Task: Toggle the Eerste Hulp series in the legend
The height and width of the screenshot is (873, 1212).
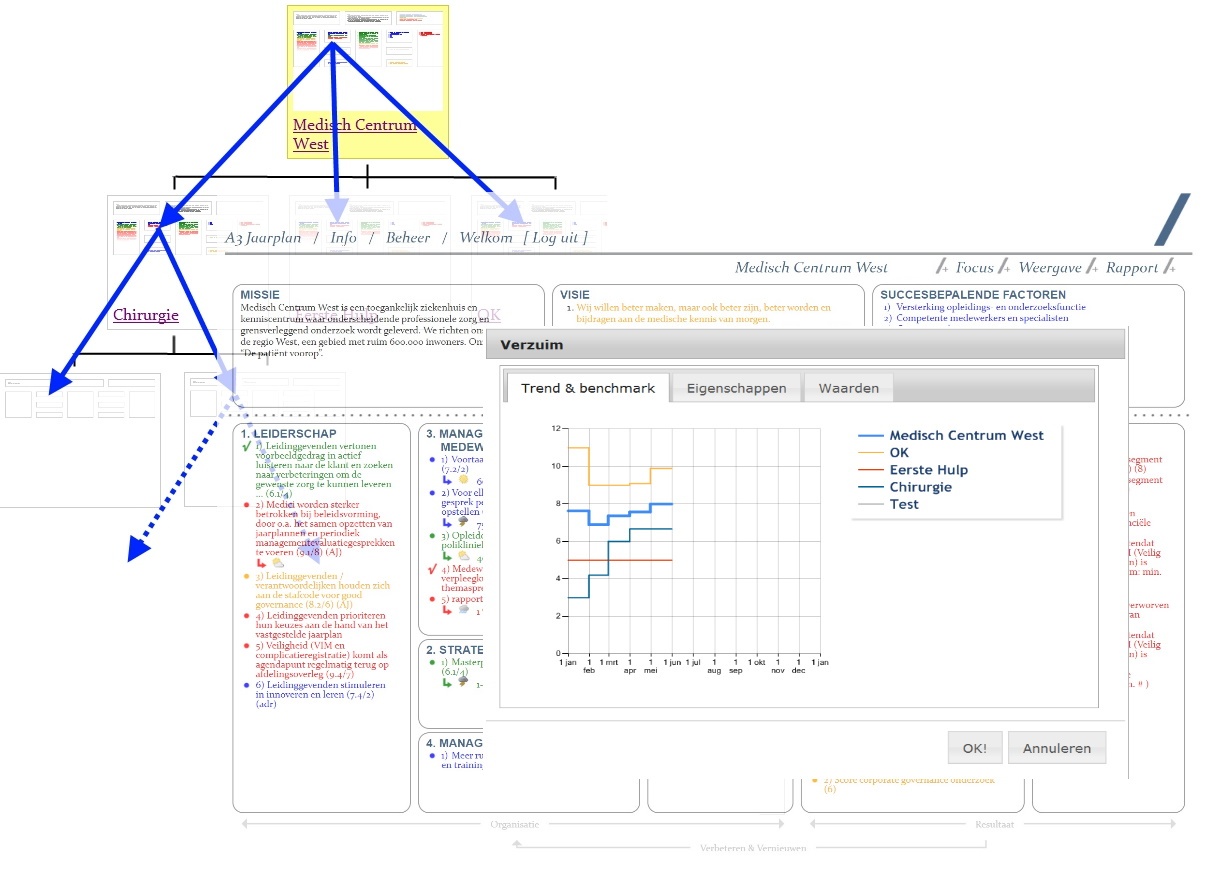Action: tap(928, 470)
